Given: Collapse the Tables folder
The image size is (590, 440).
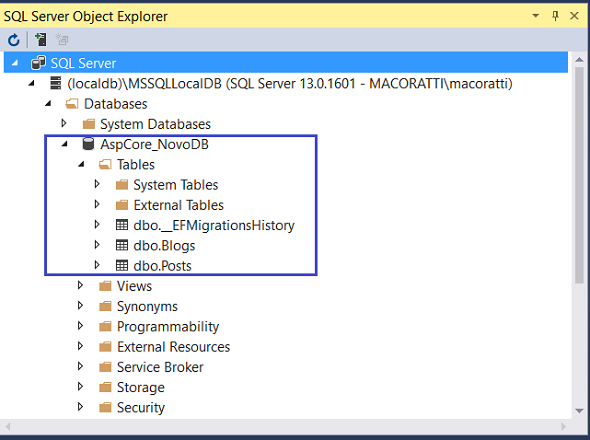Looking at the screenshot, I should click(x=81, y=164).
